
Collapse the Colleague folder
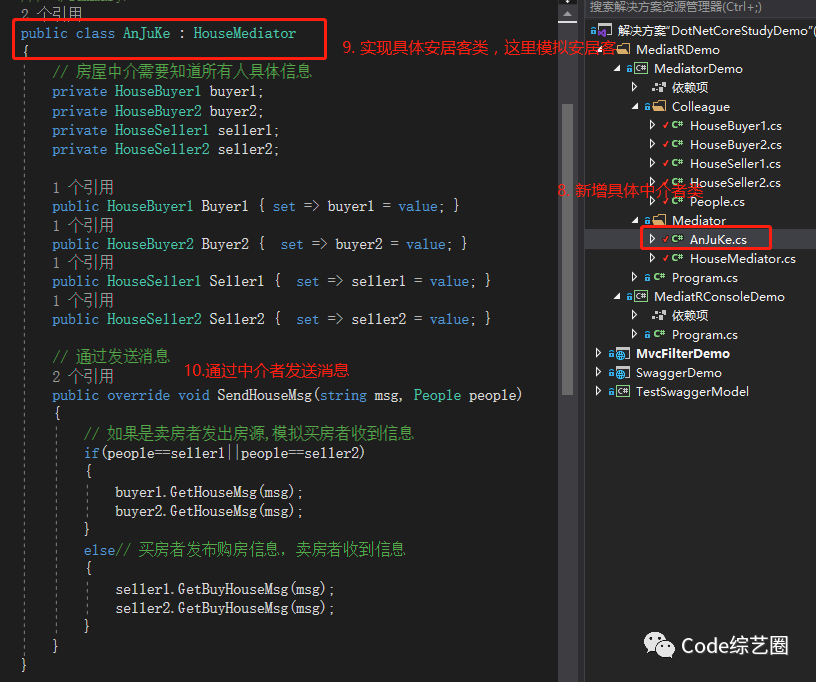(635, 107)
